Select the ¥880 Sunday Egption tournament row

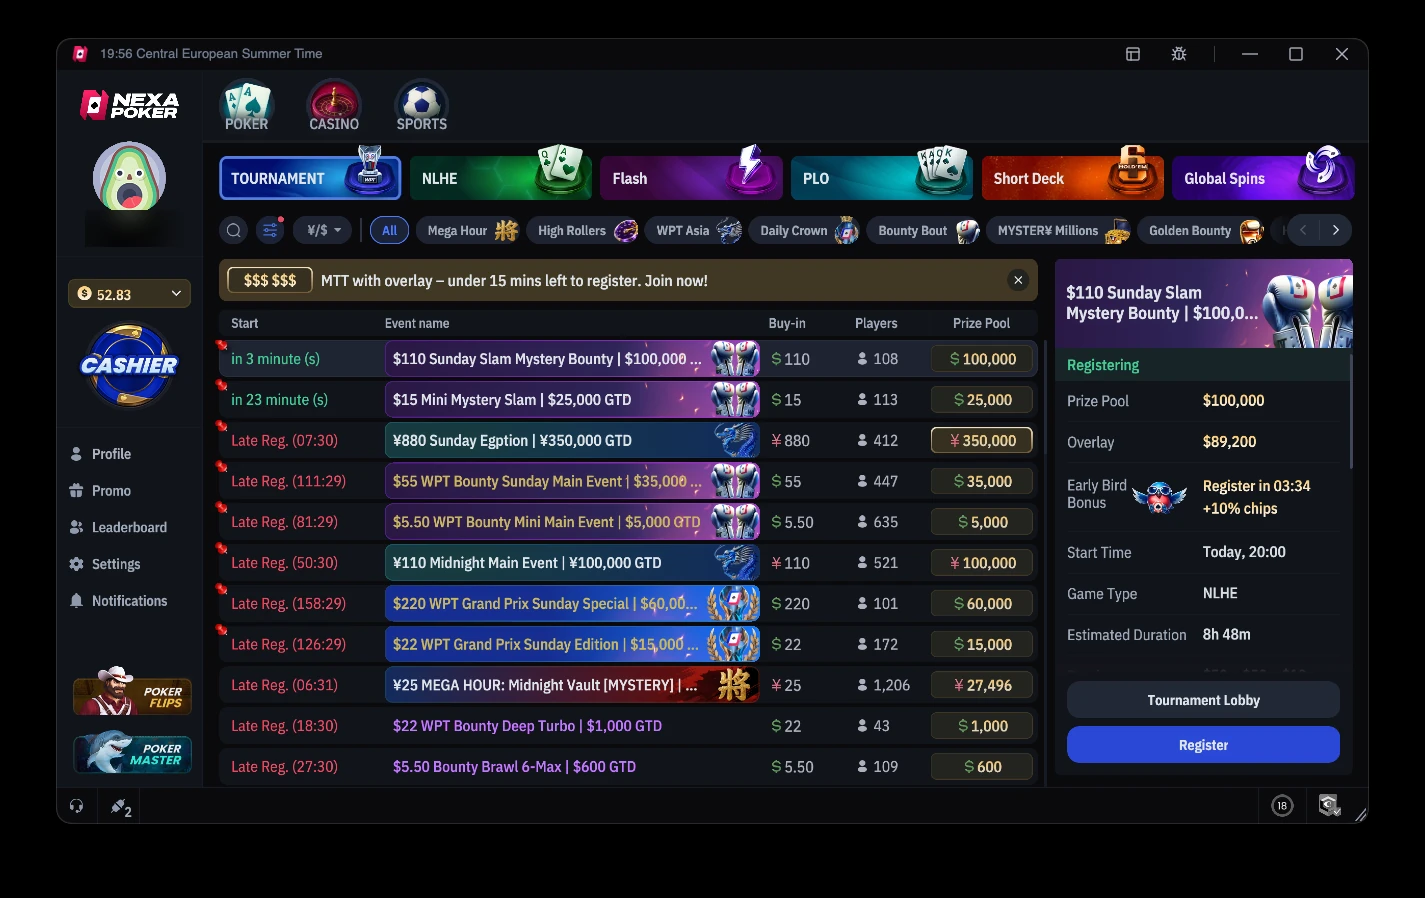[628, 440]
